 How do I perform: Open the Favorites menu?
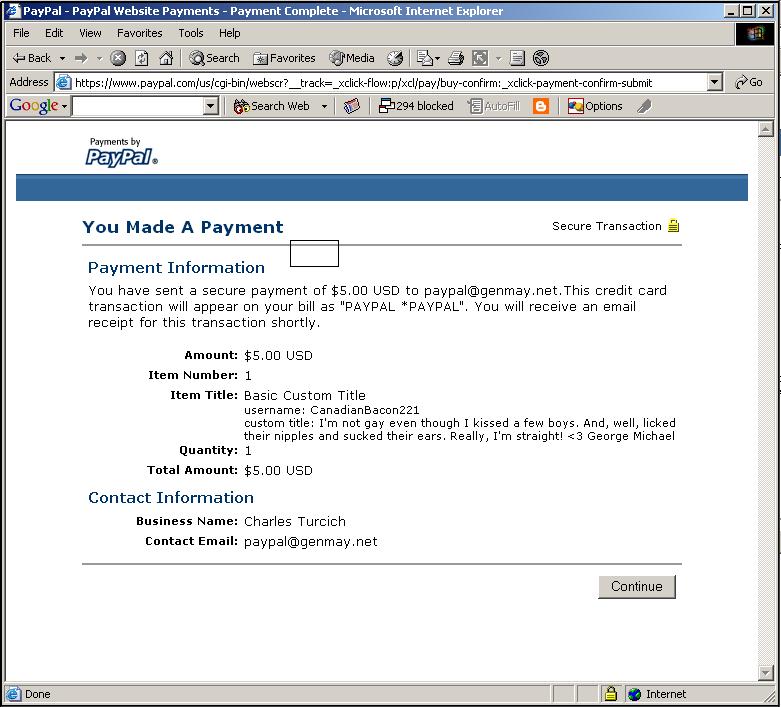139,33
